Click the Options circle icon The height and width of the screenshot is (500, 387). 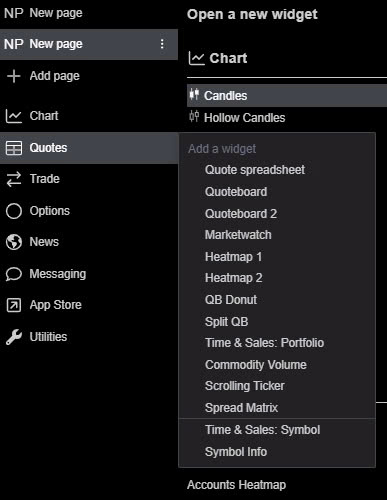[x=14, y=211]
